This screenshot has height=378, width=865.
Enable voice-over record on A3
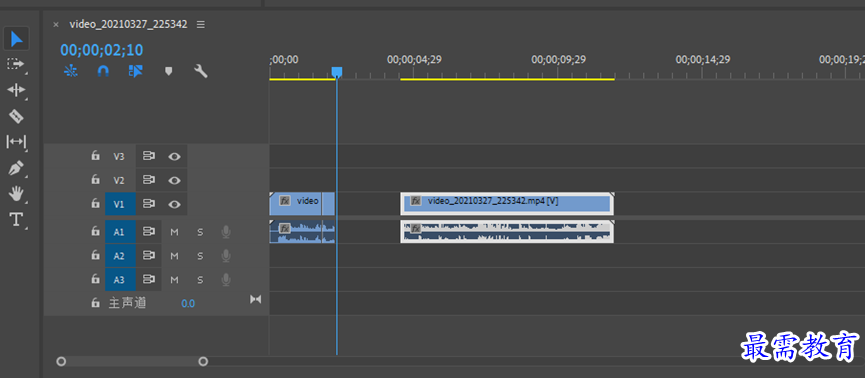coord(226,280)
